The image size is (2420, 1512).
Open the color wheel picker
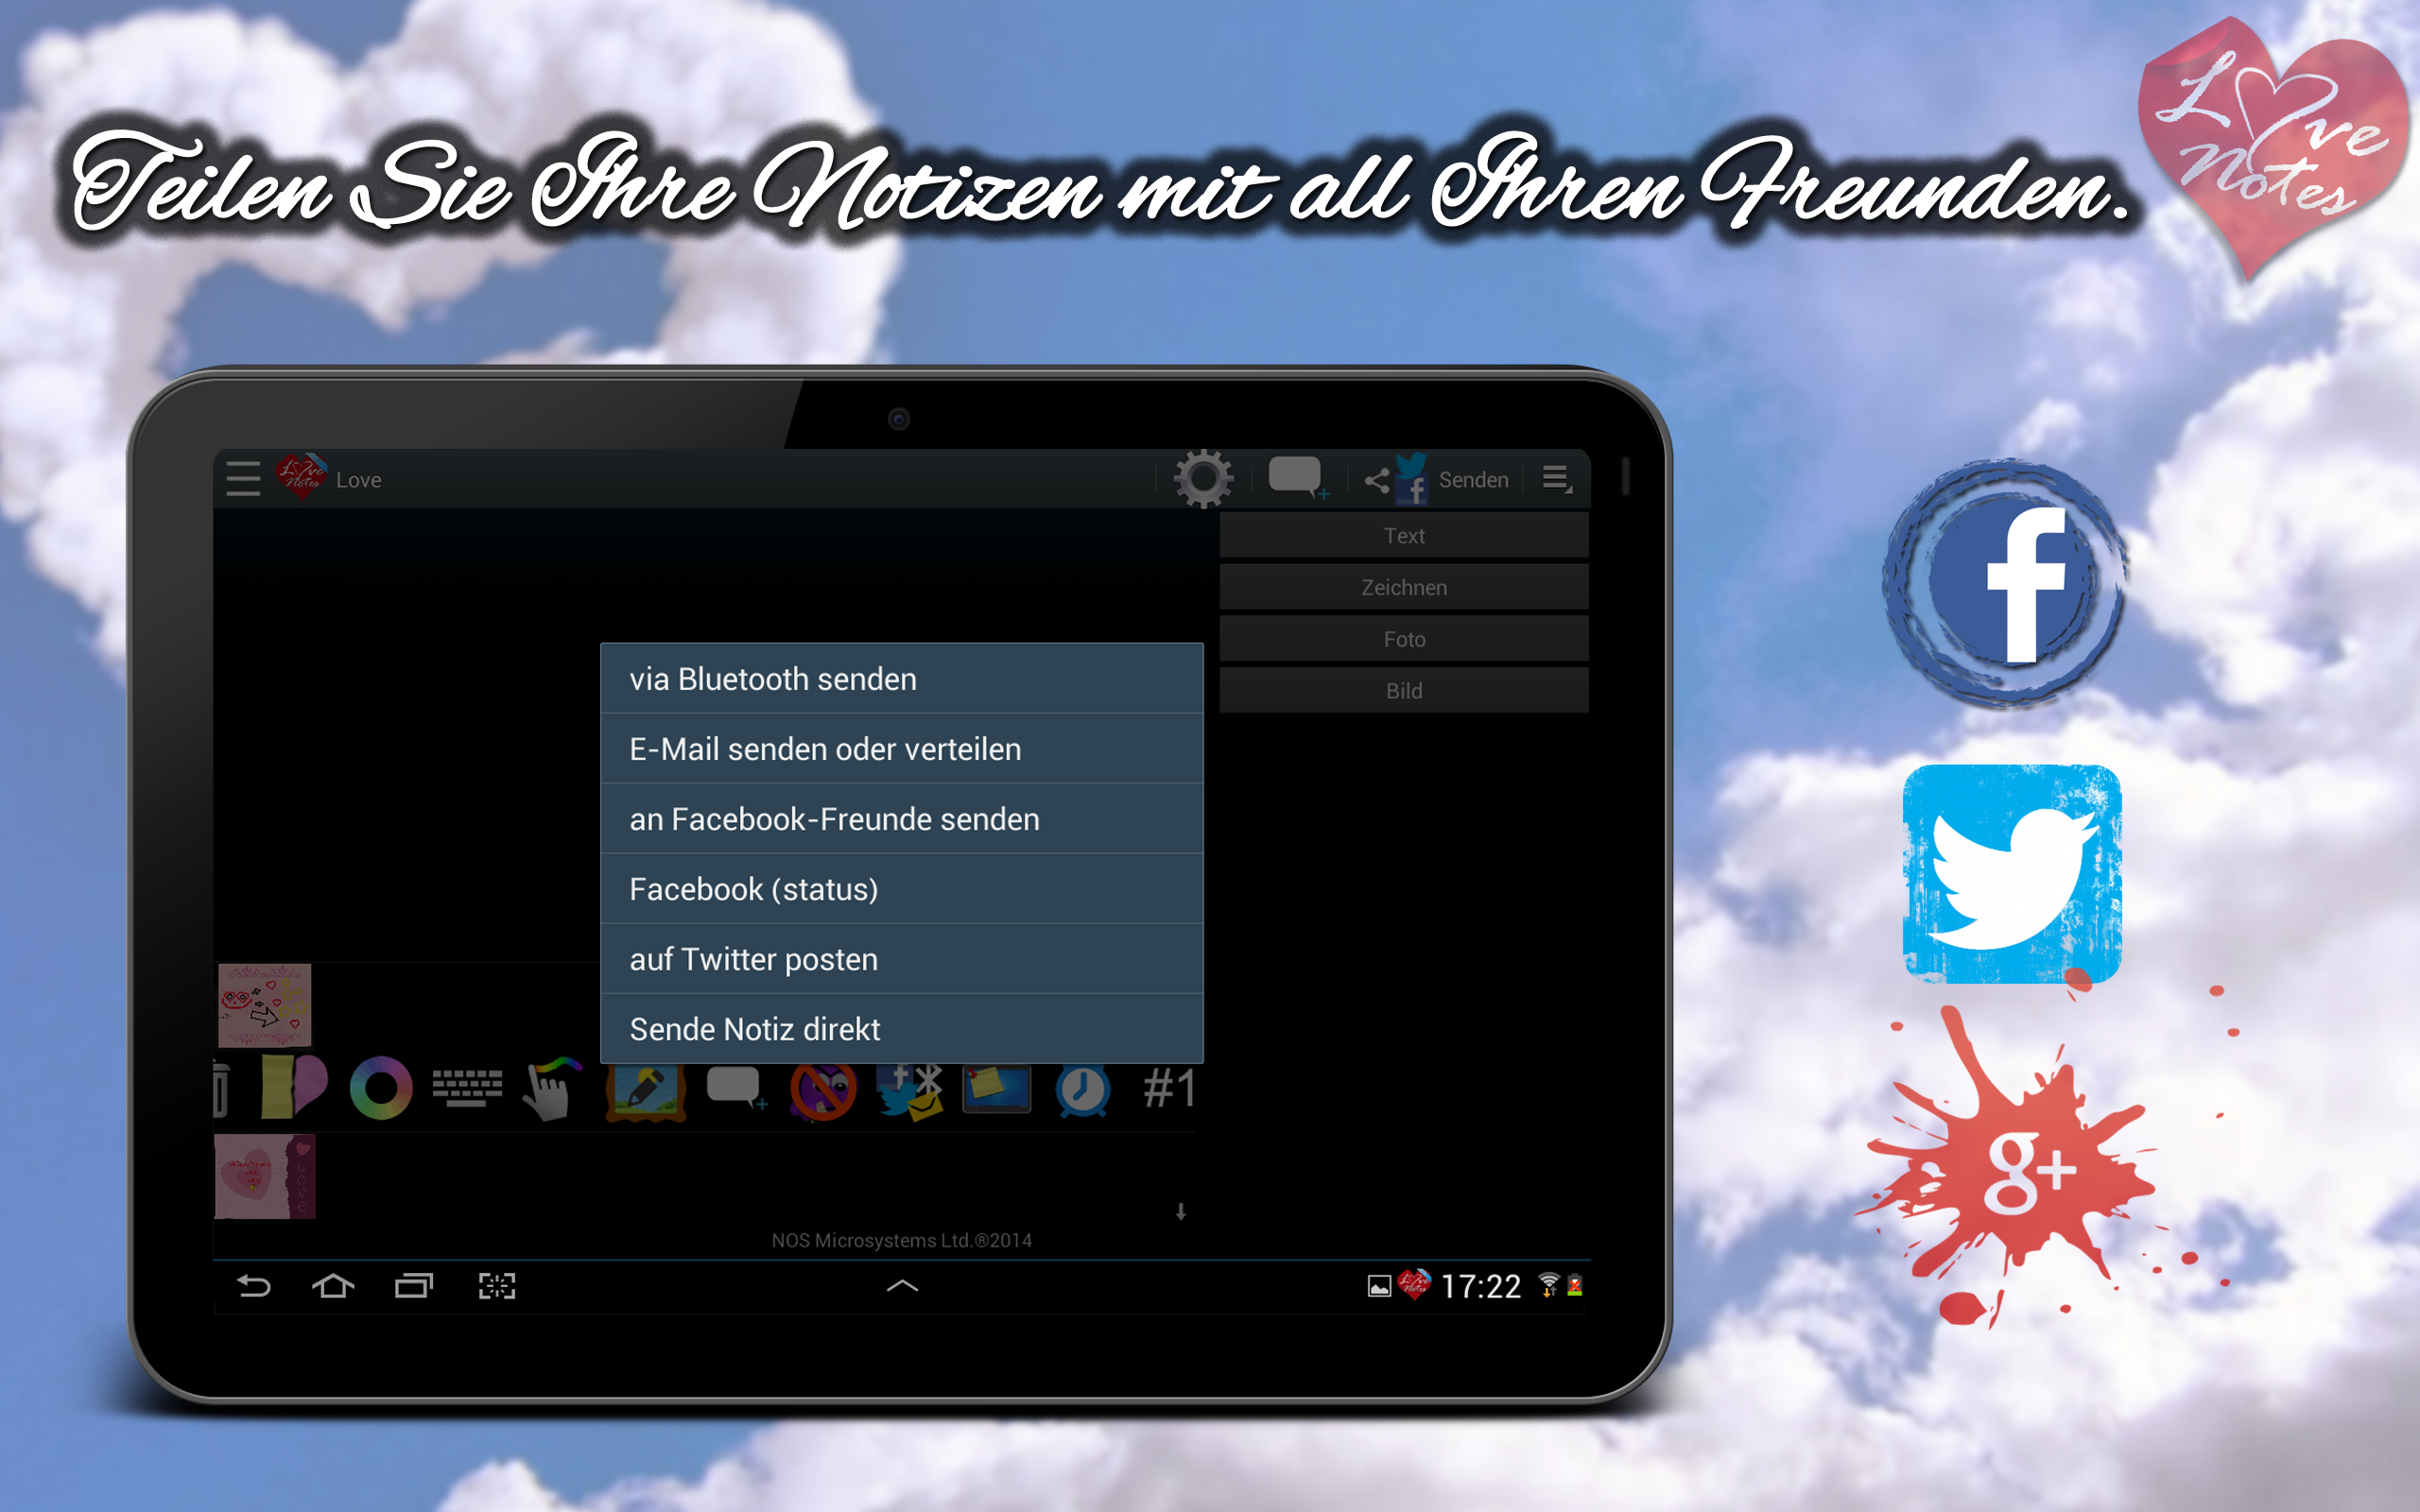coord(381,1088)
